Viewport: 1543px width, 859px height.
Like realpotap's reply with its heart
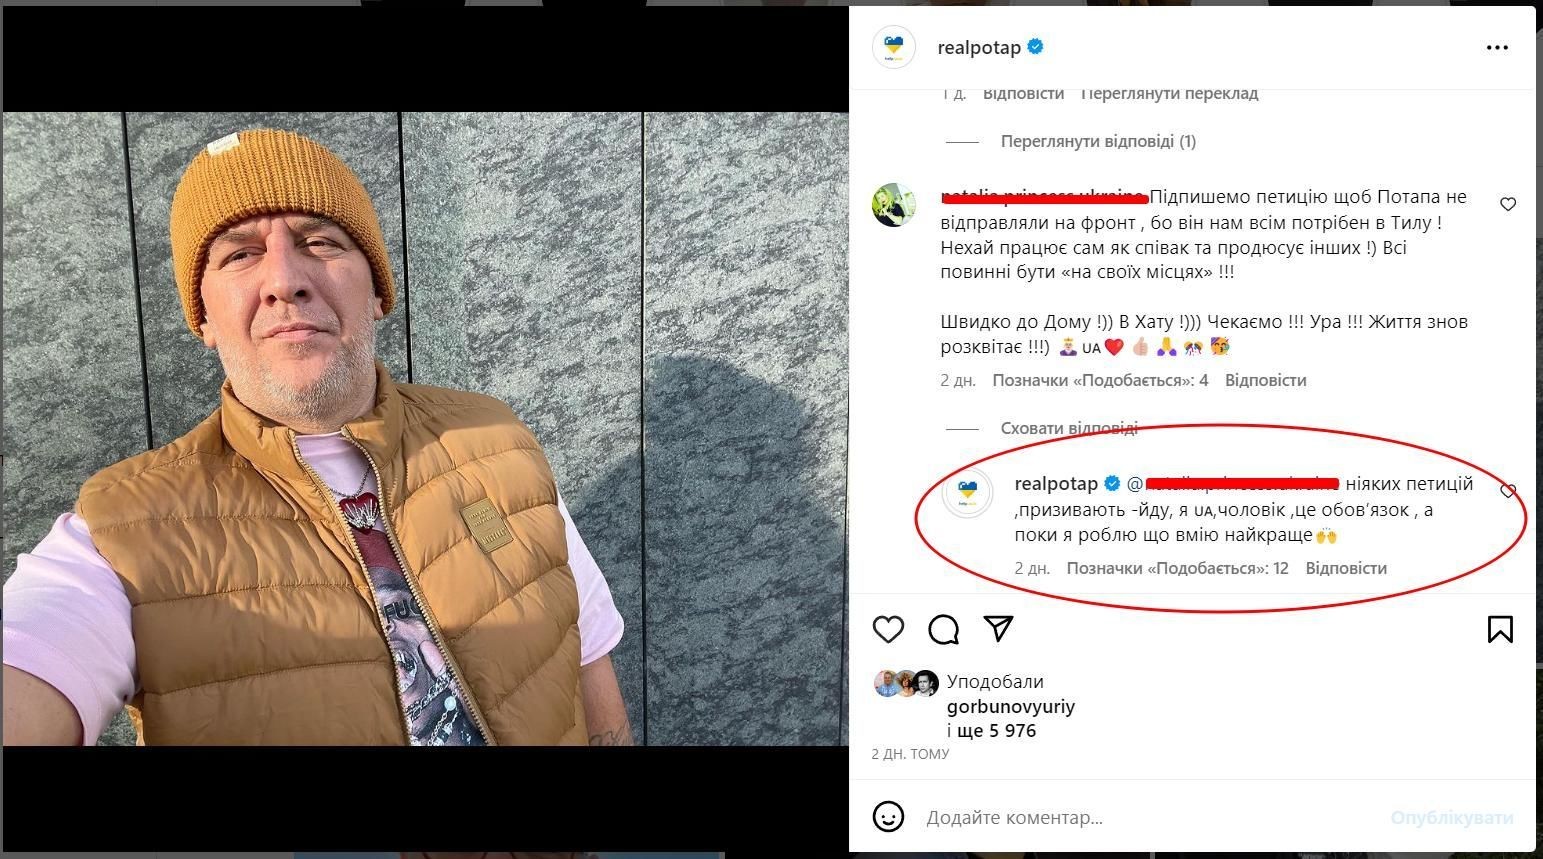(1508, 491)
